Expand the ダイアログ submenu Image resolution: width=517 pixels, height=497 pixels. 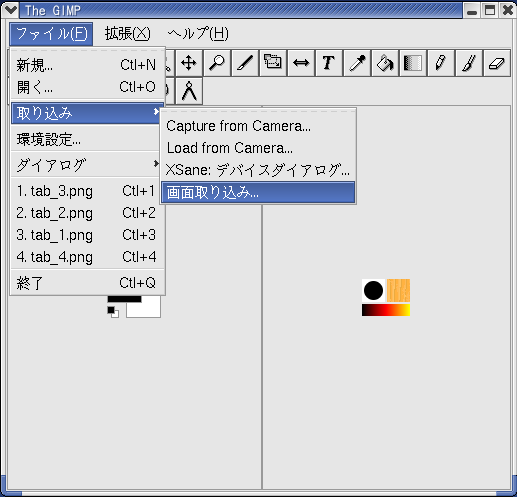tap(85, 165)
